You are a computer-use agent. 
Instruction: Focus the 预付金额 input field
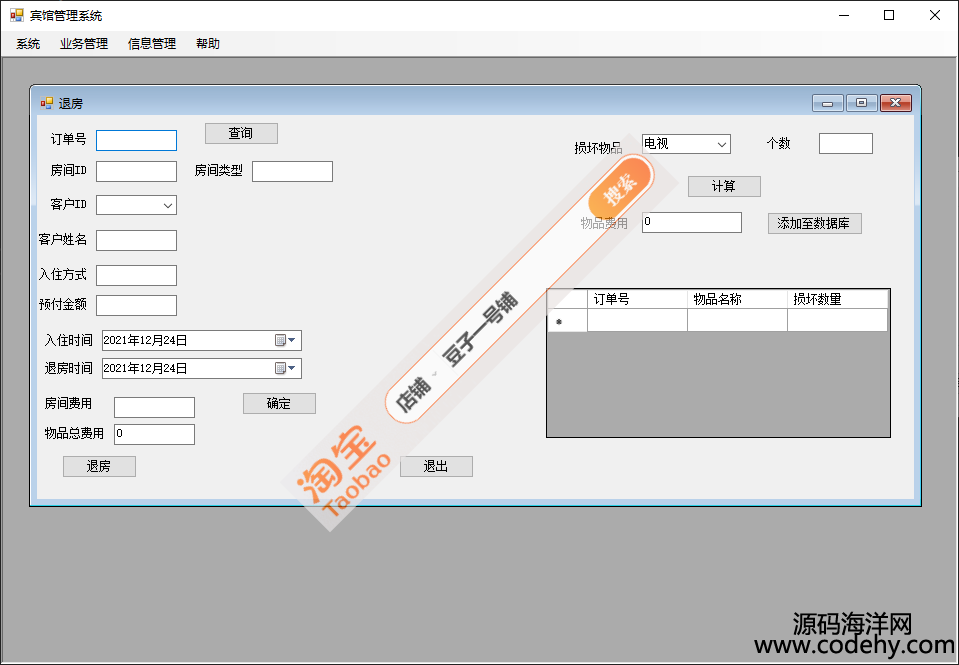point(136,305)
